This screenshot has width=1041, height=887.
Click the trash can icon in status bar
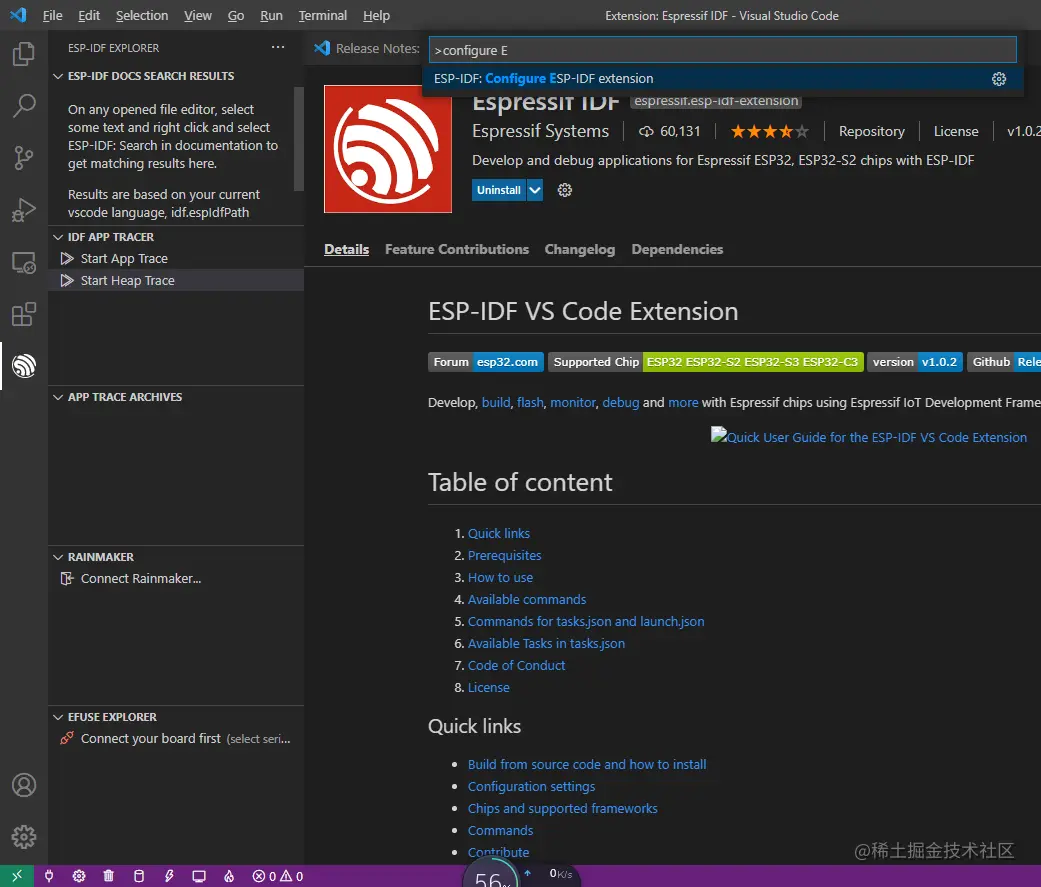pos(109,876)
